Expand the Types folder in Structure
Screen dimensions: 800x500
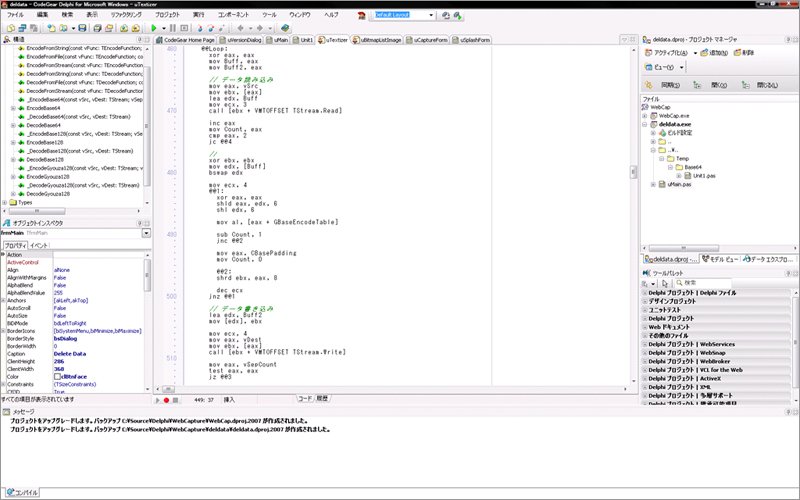coord(5,203)
